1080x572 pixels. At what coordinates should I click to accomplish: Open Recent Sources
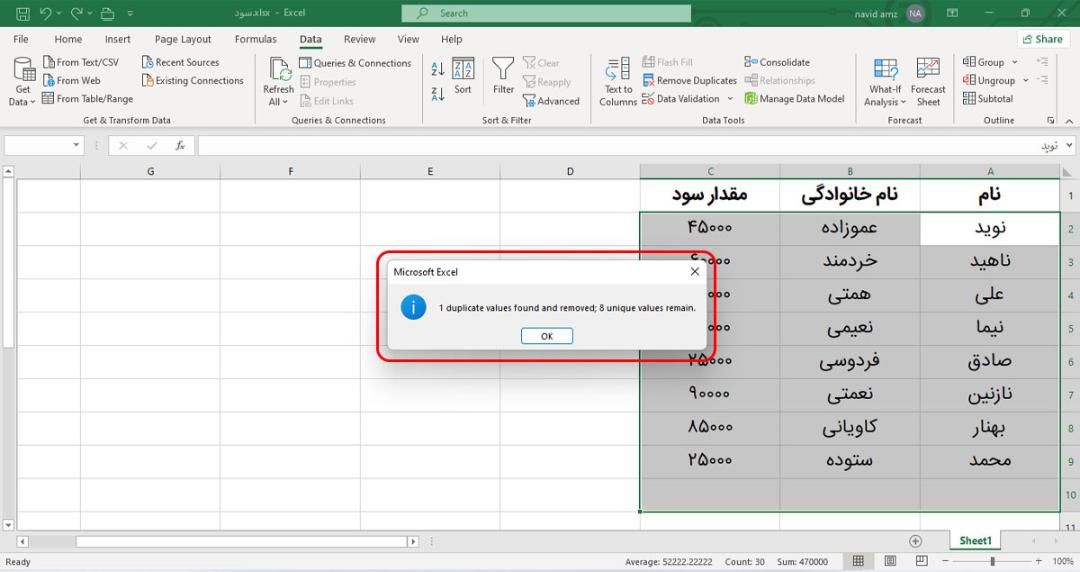[180, 62]
